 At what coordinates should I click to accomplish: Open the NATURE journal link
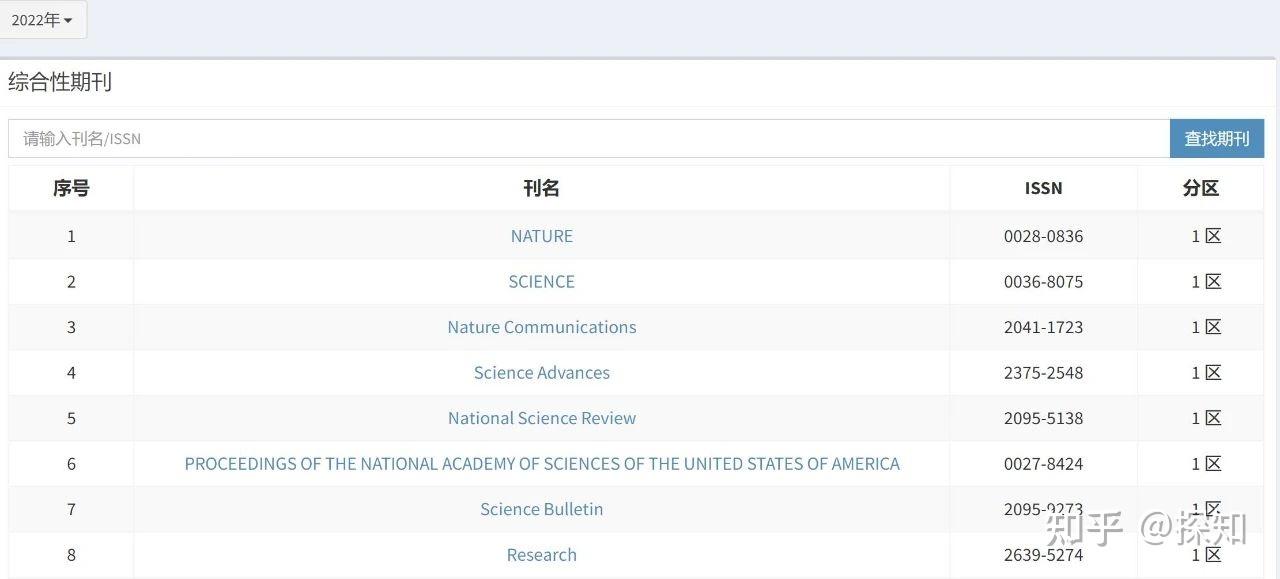click(x=541, y=236)
